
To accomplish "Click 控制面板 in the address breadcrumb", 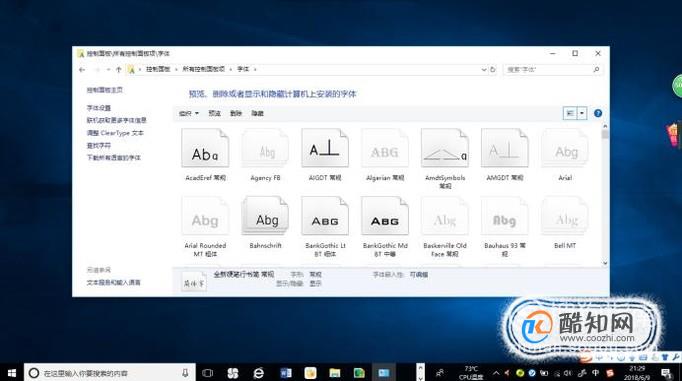I will point(158,69).
